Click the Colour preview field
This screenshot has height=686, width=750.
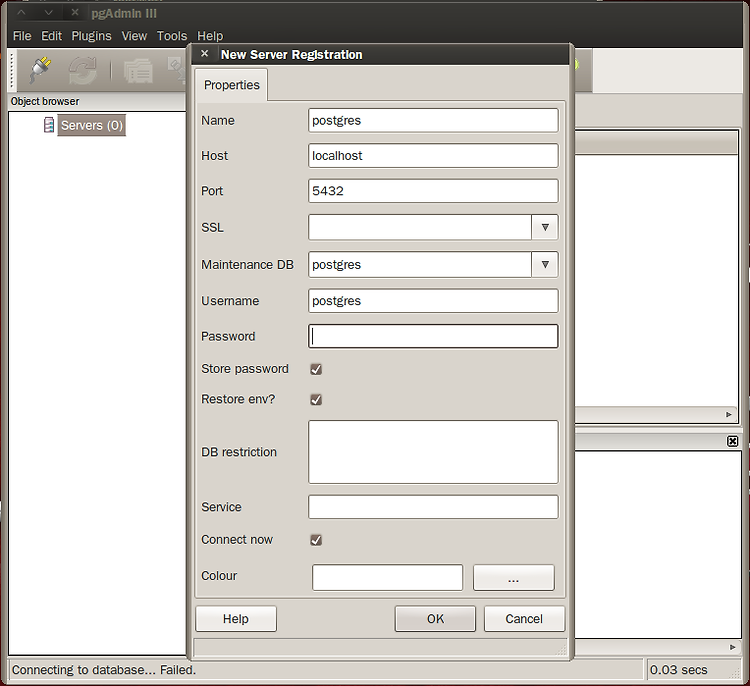pyautogui.click(x=387, y=577)
